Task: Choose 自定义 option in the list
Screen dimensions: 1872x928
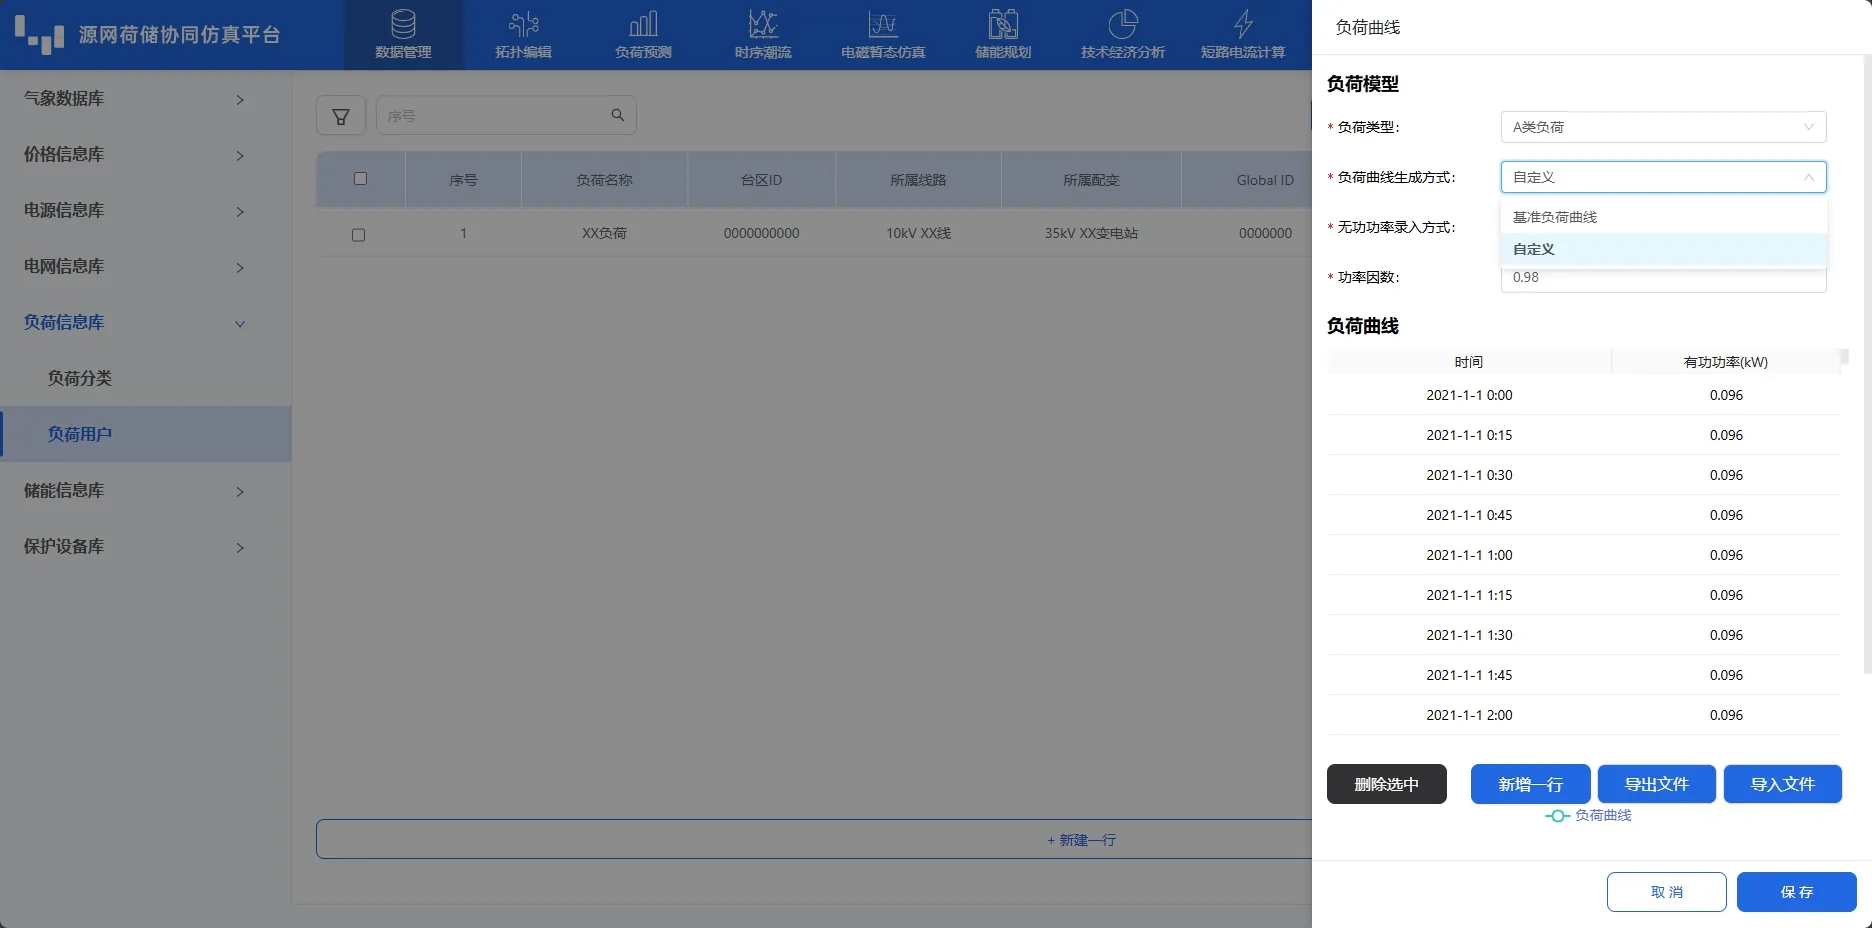Action: coord(1663,249)
